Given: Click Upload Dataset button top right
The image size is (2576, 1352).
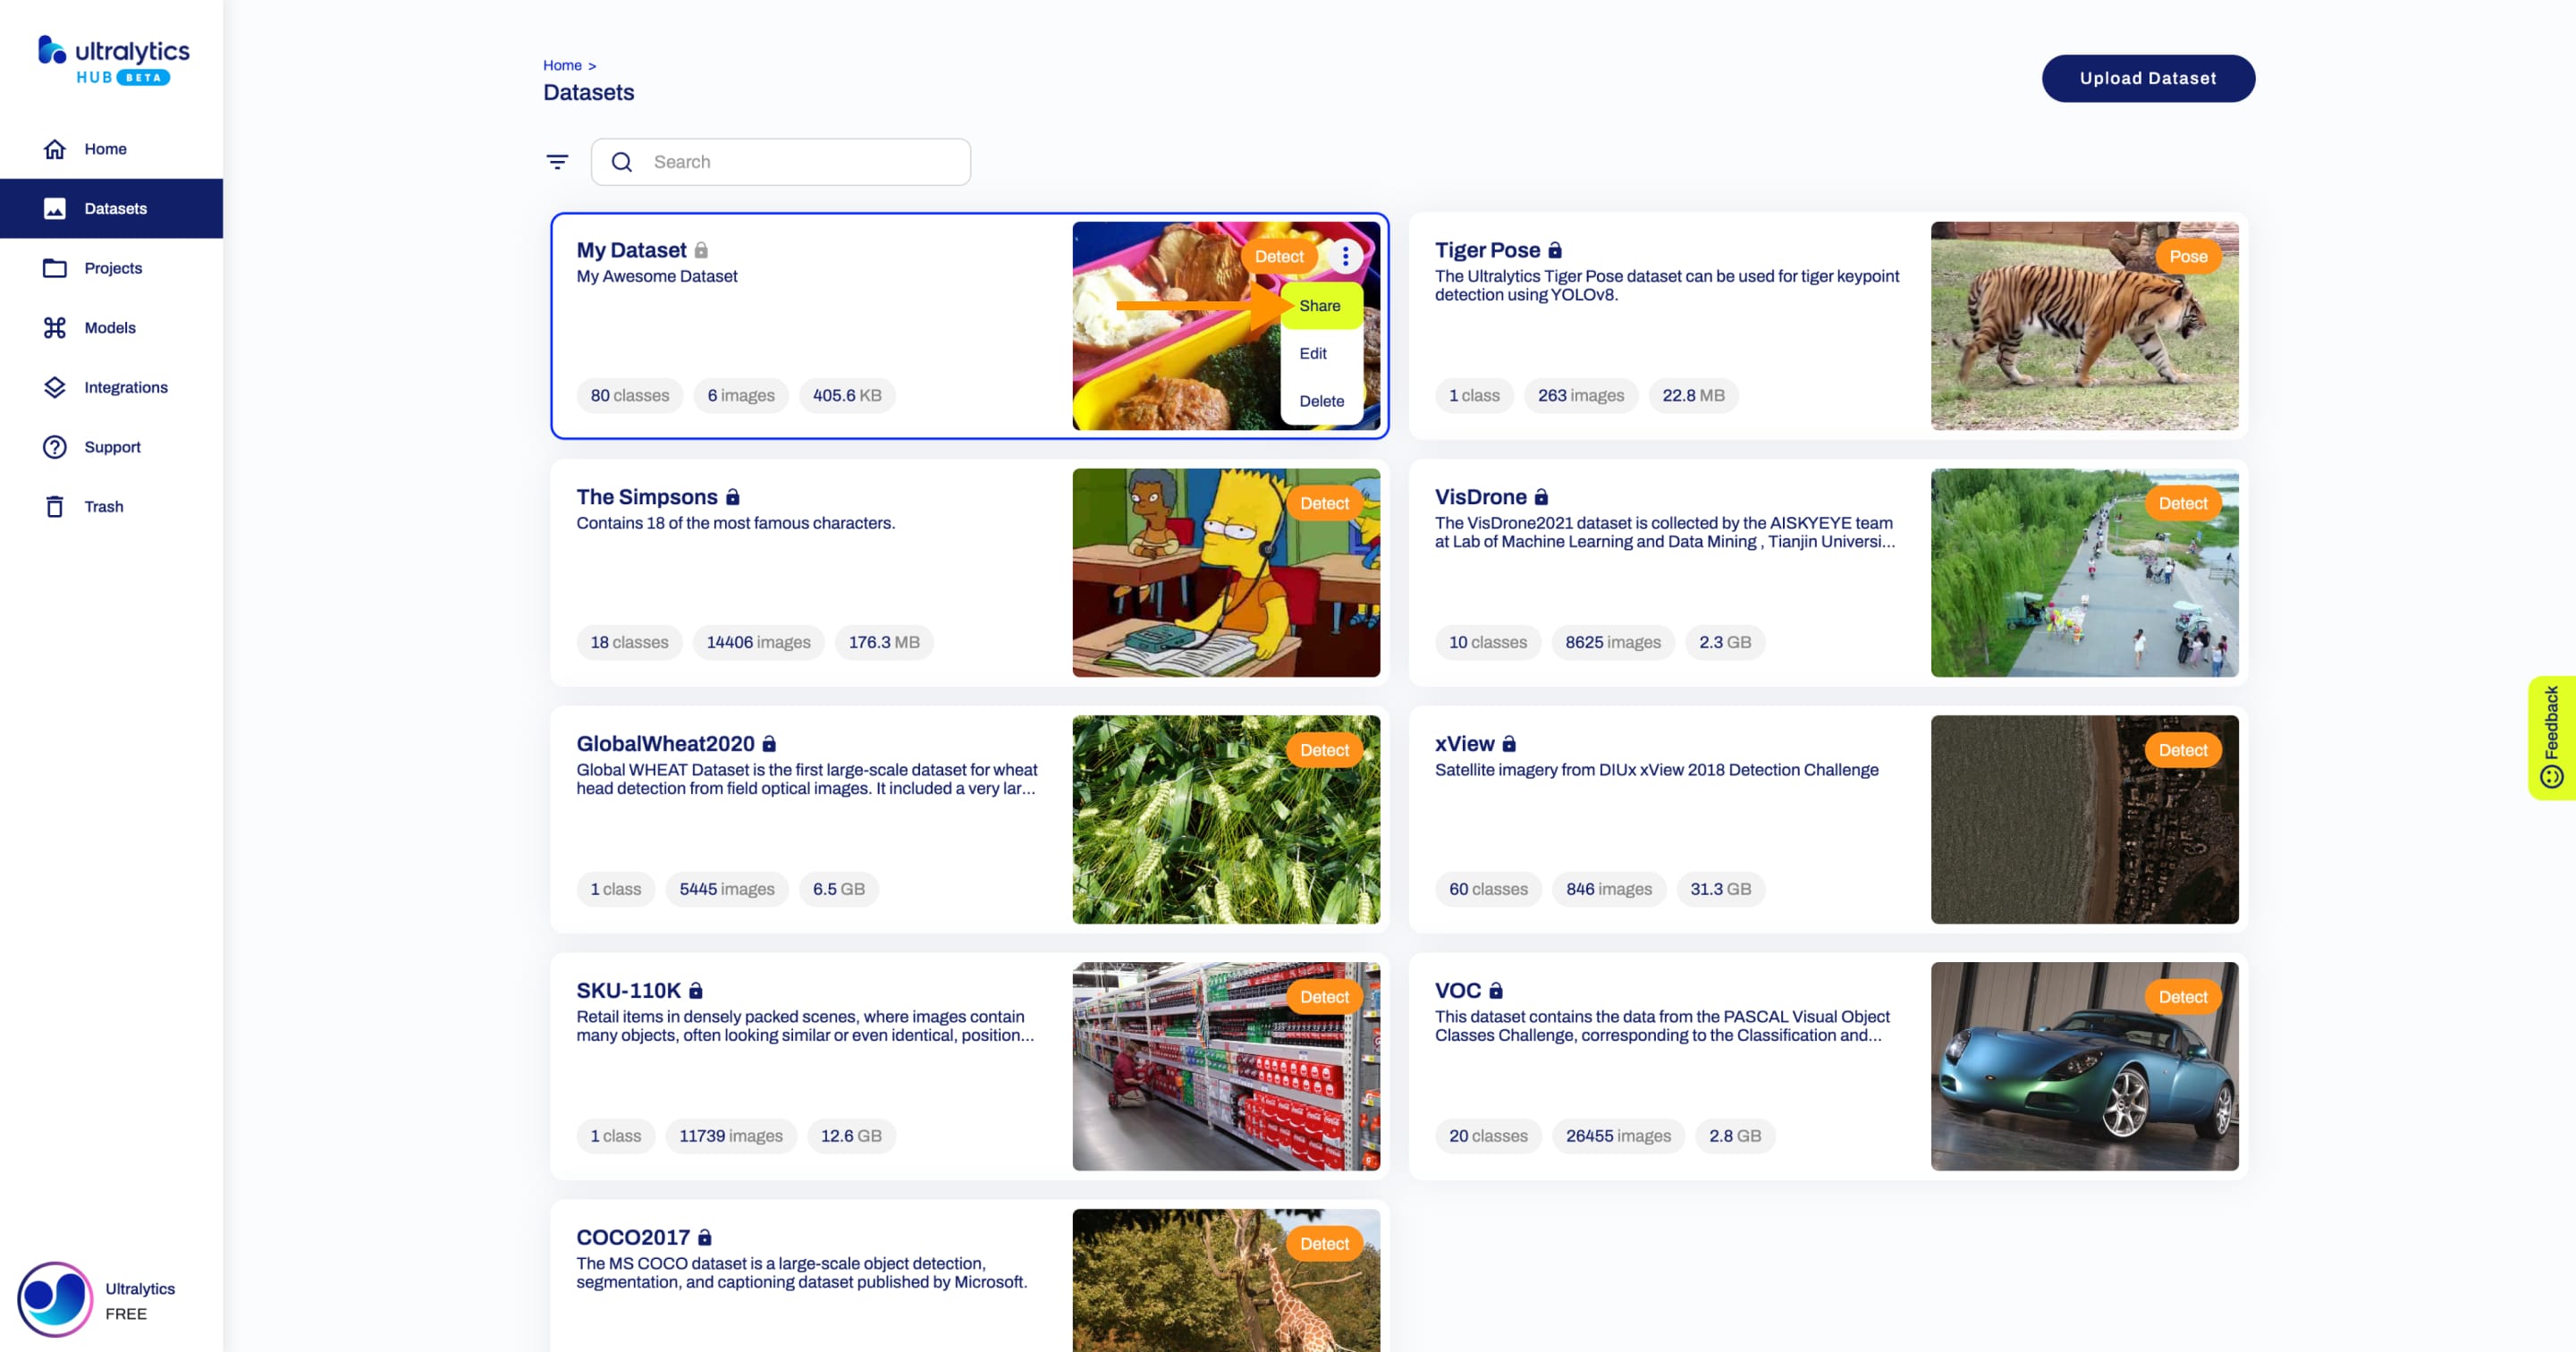Looking at the screenshot, I should [x=2149, y=79].
